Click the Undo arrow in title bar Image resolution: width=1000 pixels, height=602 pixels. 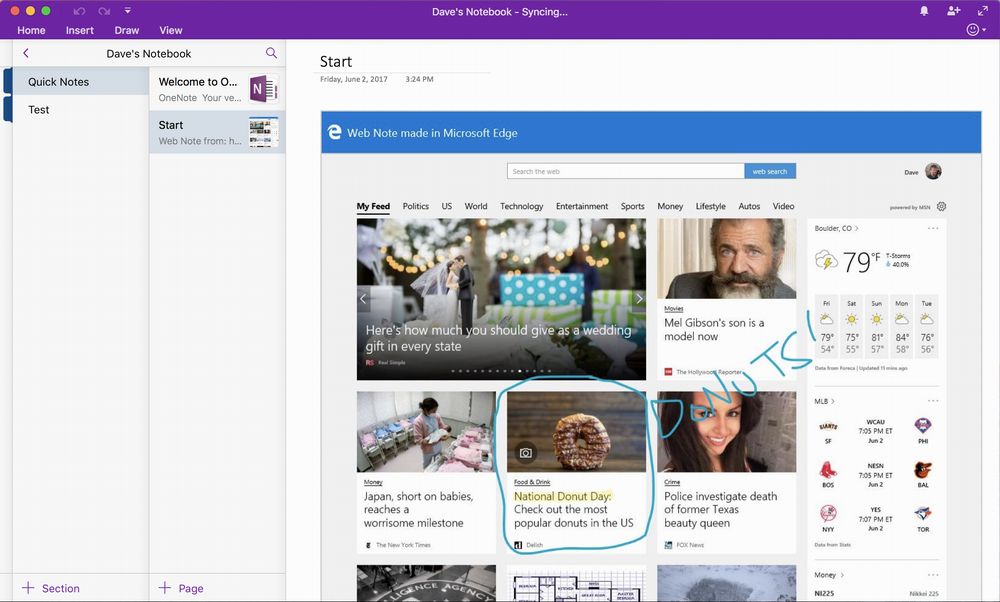pyautogui.click(x=79, y=11)
